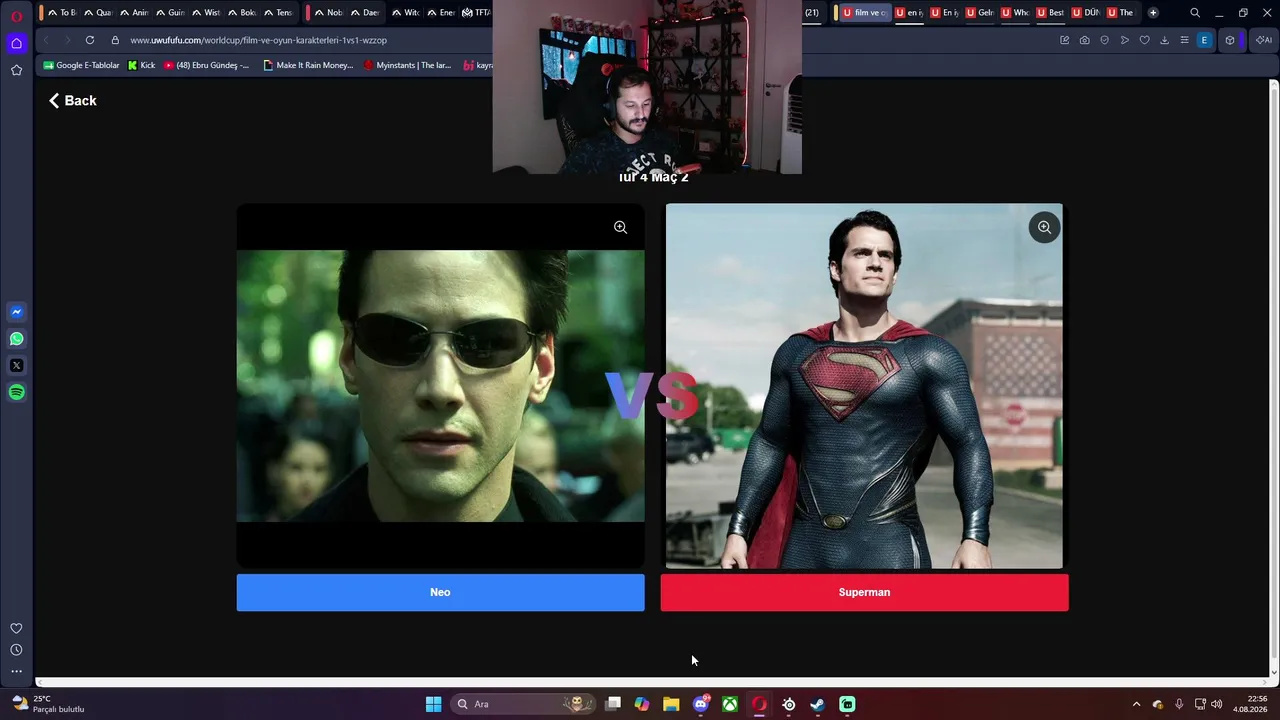Open the Windows Start menu
Screen dimensions: 1280x720
click(433, 704)
